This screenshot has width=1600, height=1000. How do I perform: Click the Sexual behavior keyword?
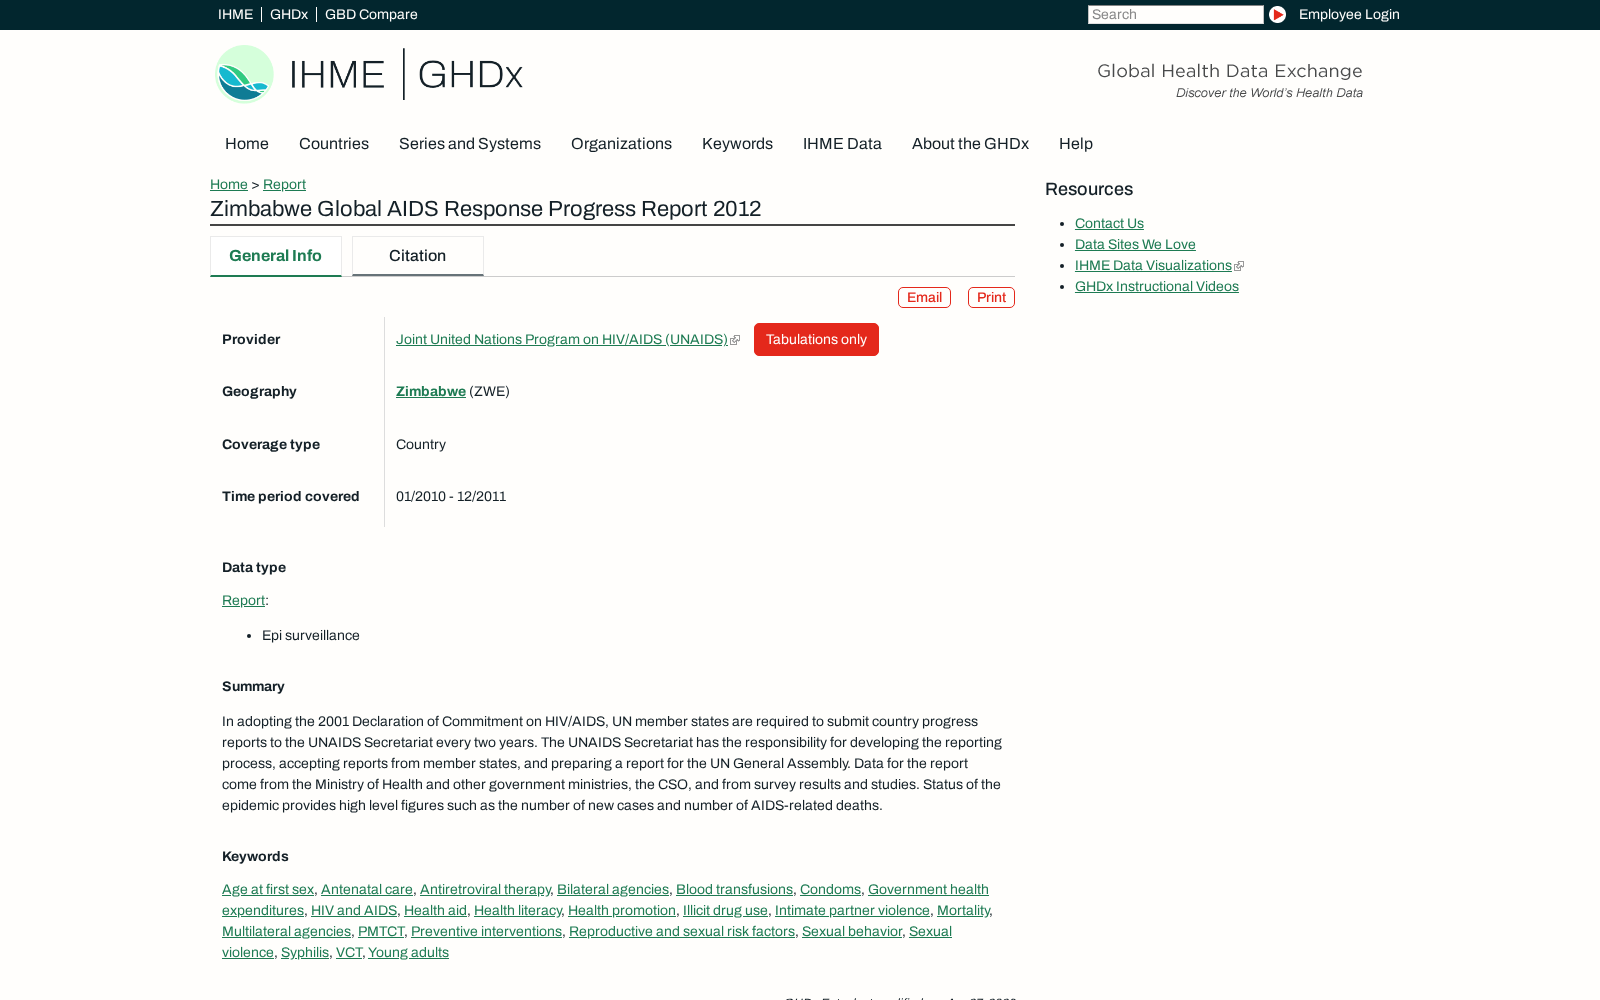pos(852,931)
